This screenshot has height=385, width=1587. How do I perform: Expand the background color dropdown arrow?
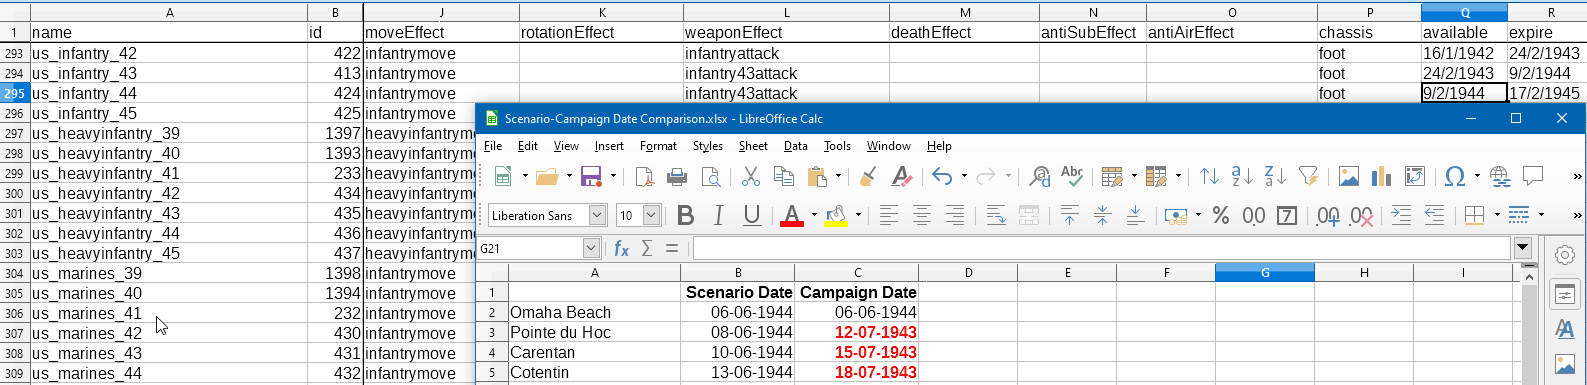tap(858, 215)
